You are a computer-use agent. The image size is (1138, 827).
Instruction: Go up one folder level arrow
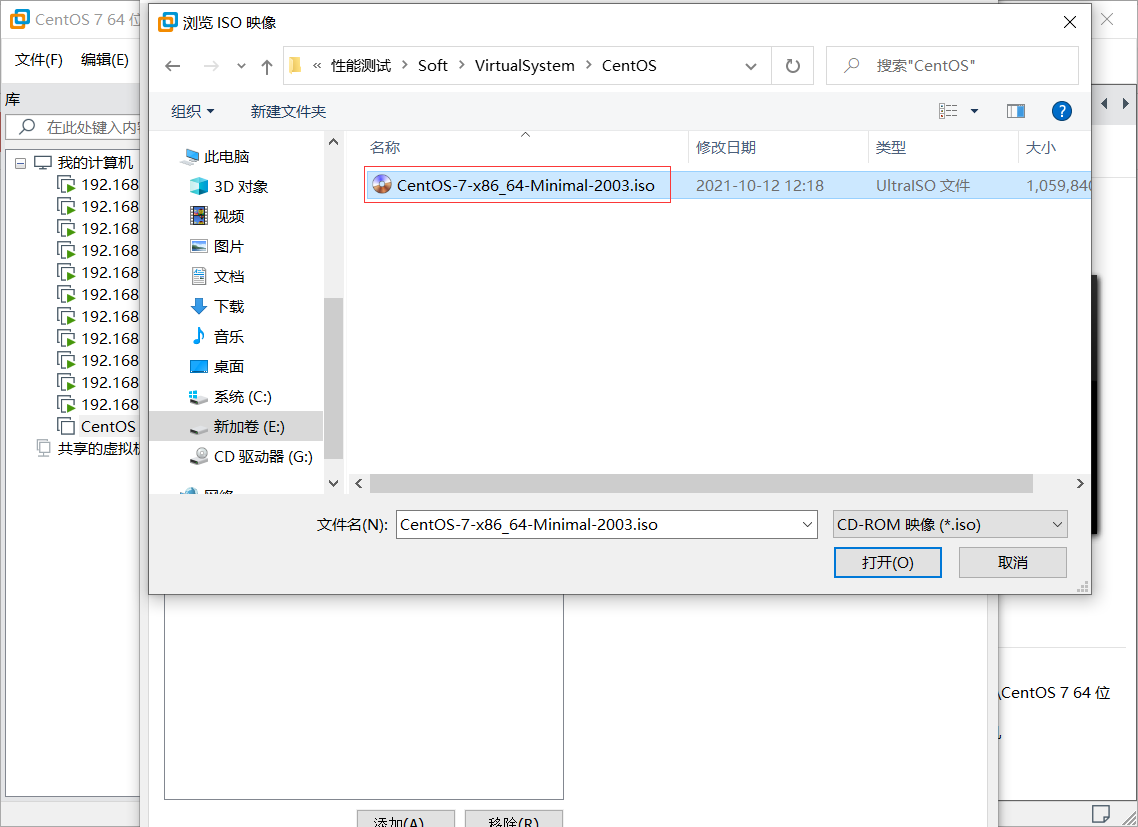[266, 66]
